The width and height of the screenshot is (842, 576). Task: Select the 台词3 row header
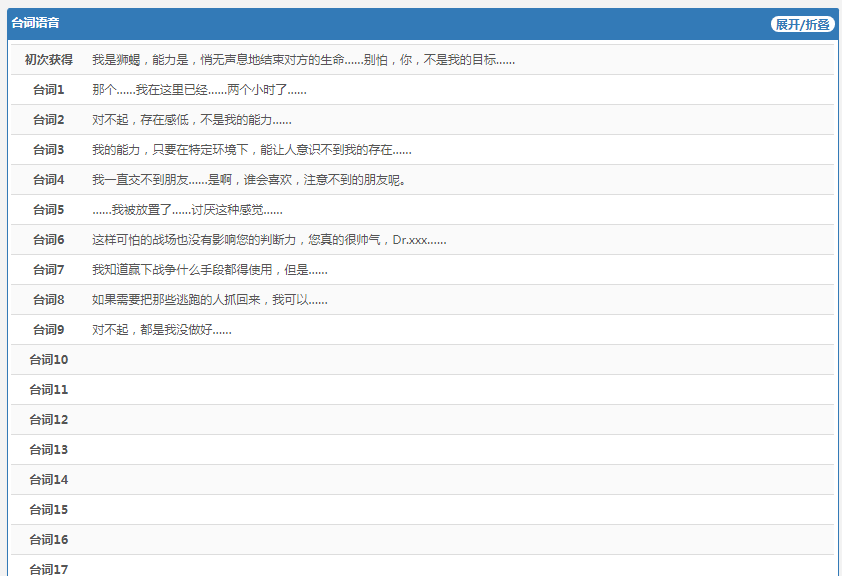click(x=48, y=150)
